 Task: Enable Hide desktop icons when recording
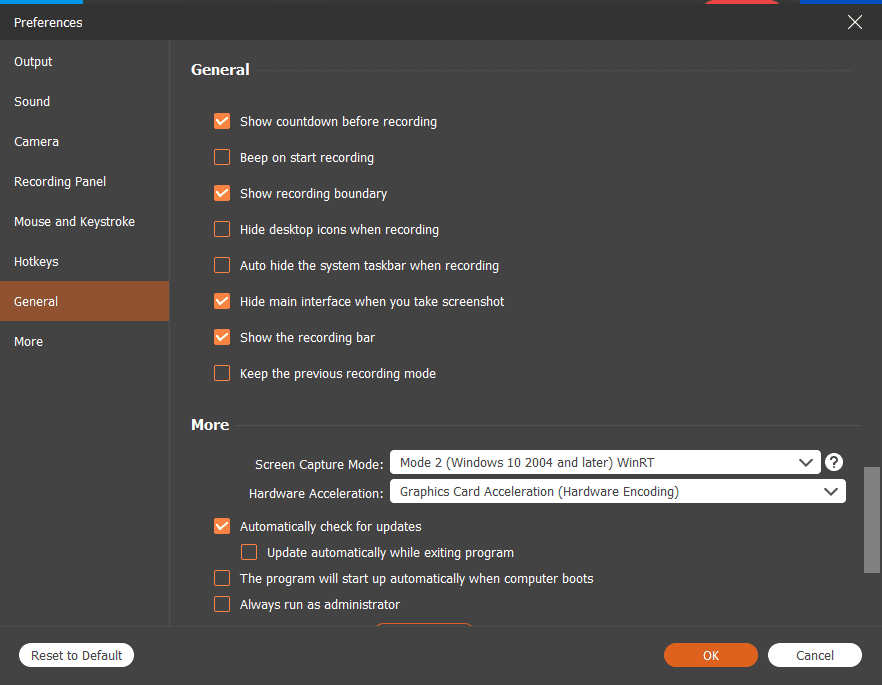(222, 229)
